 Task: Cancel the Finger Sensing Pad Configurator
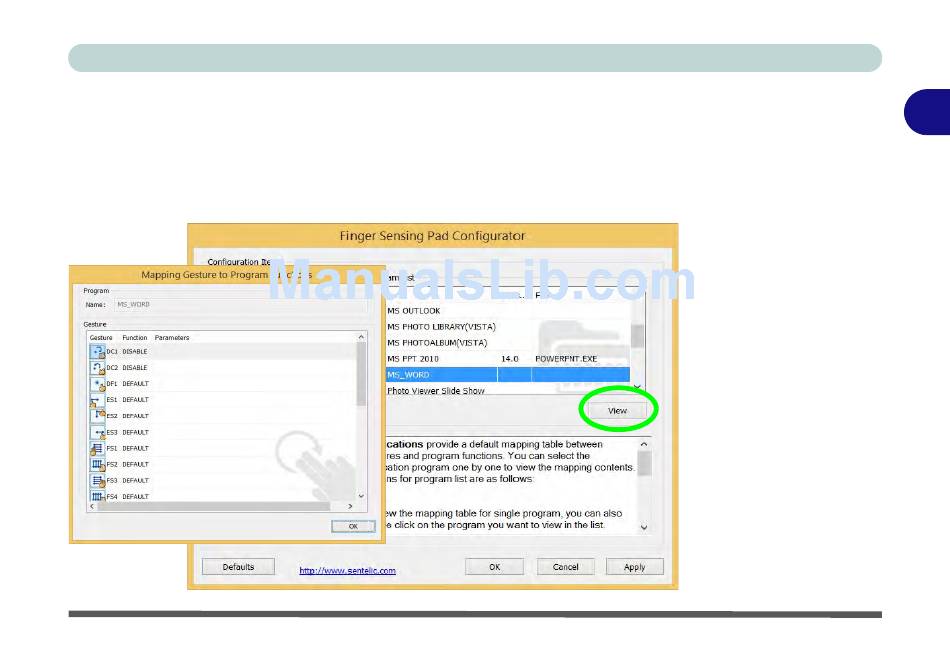[565, 567]
